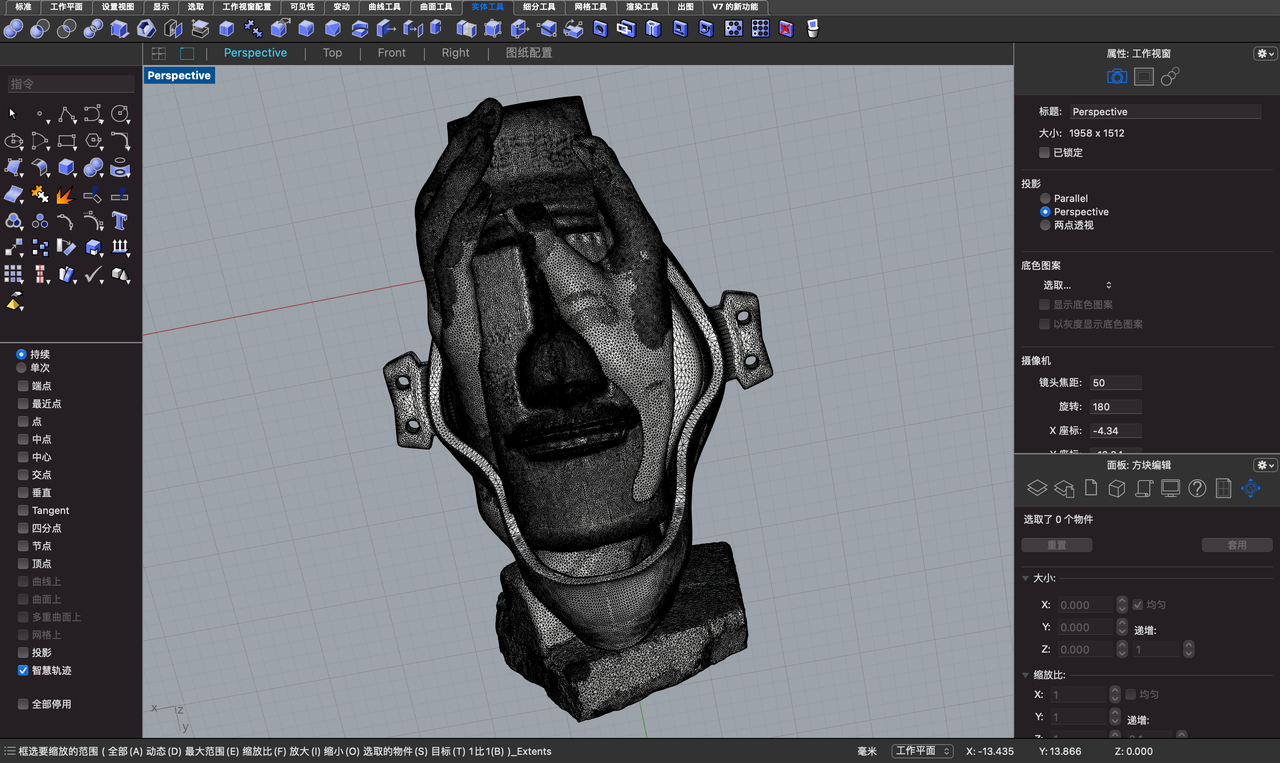Click the 指令 command input field

tap(71, 85)
